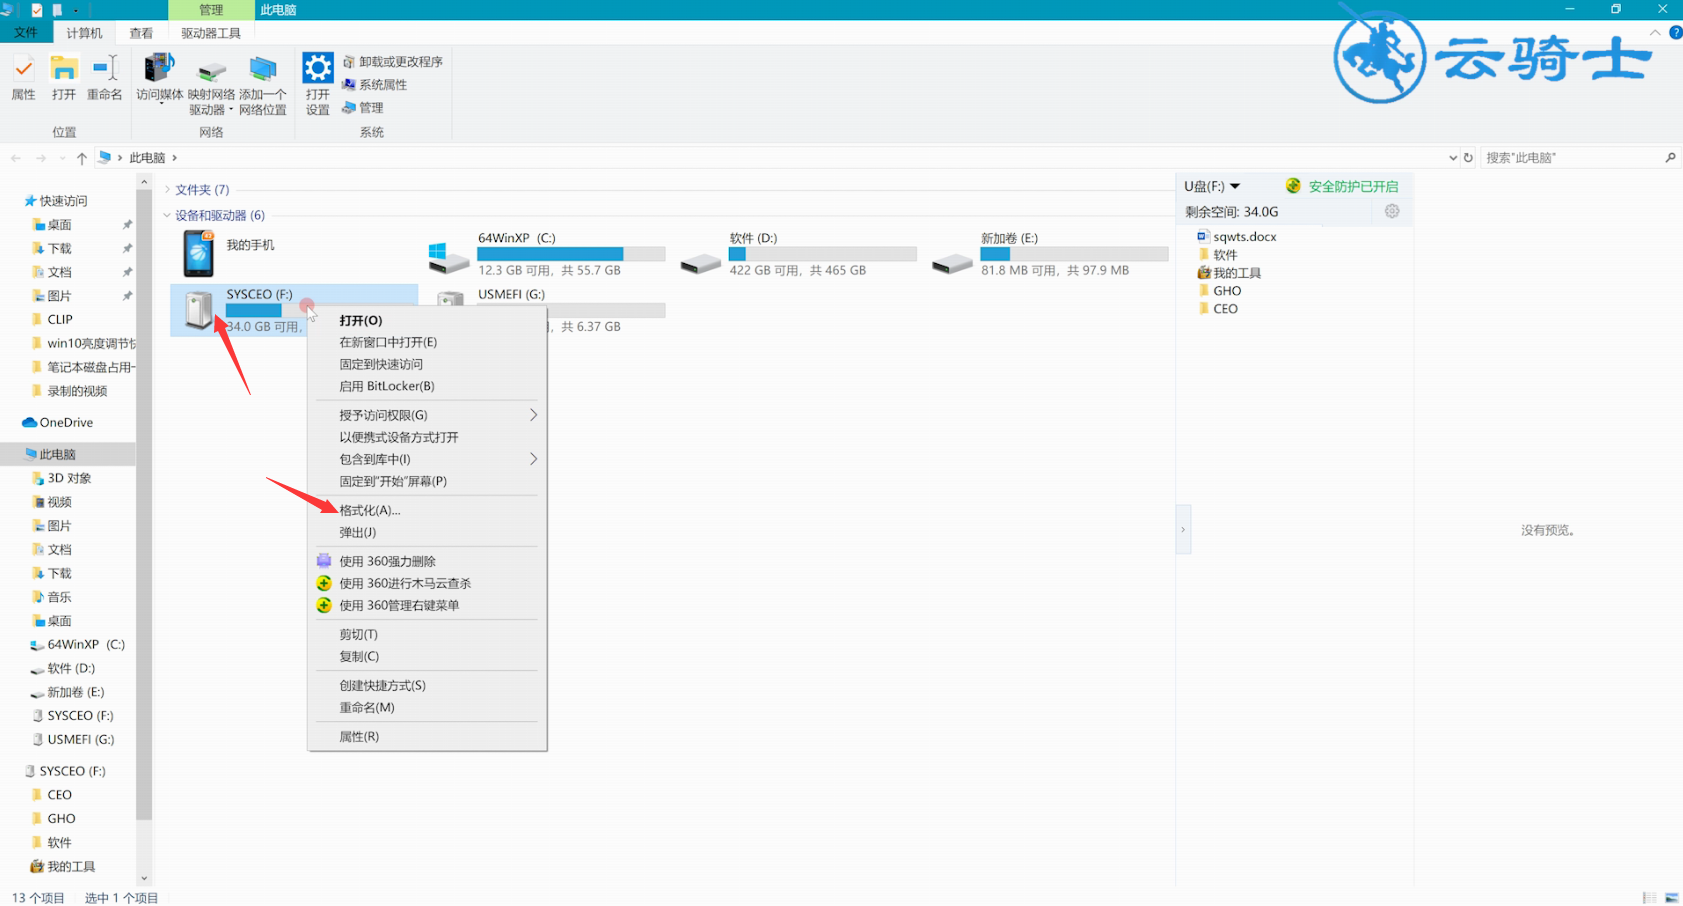Viewport: 1683px width, 906px height.
Task: Open the recent locations dropdown arrow
Action: [62, 158]
